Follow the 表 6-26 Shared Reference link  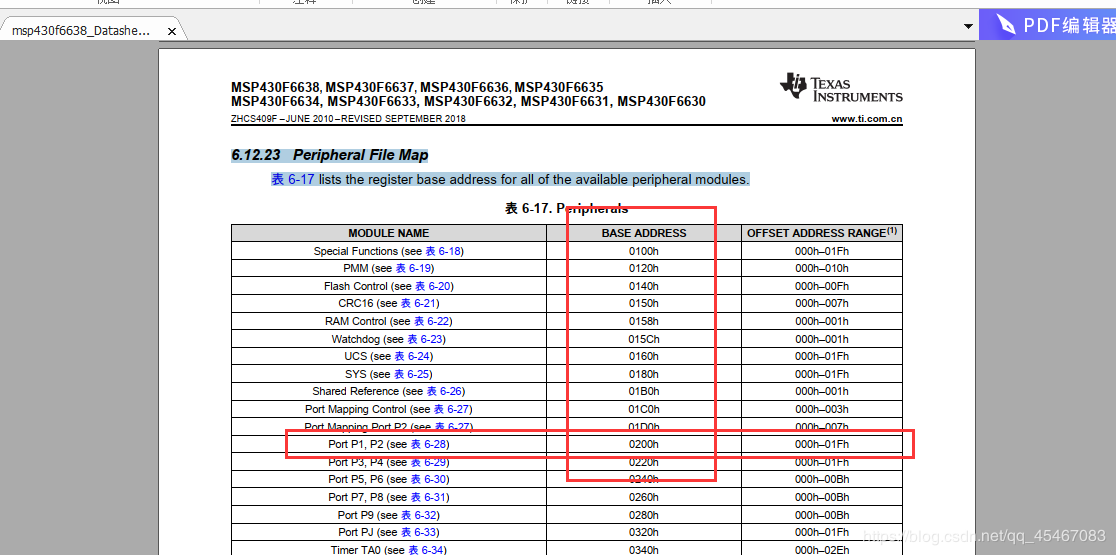click(x=444, y=391)
